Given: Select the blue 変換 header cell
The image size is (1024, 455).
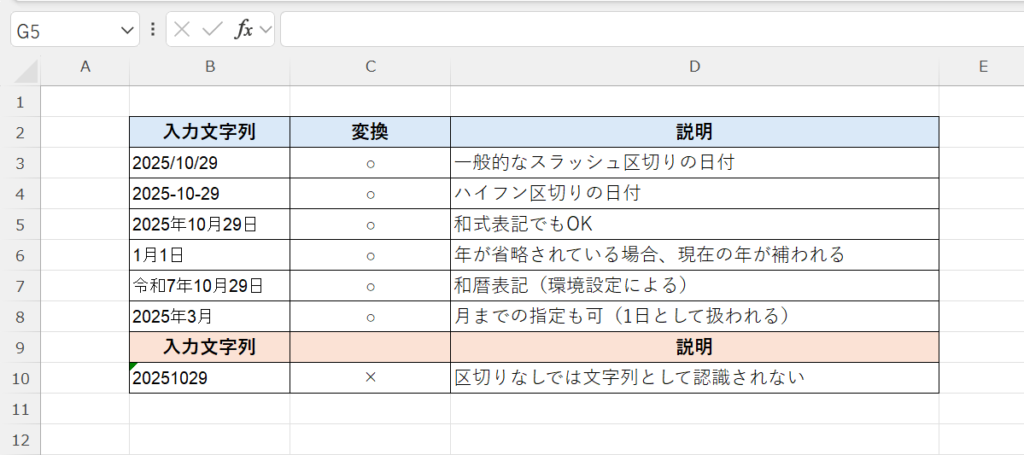Looking at the screenshot, I should coord(370,131).
